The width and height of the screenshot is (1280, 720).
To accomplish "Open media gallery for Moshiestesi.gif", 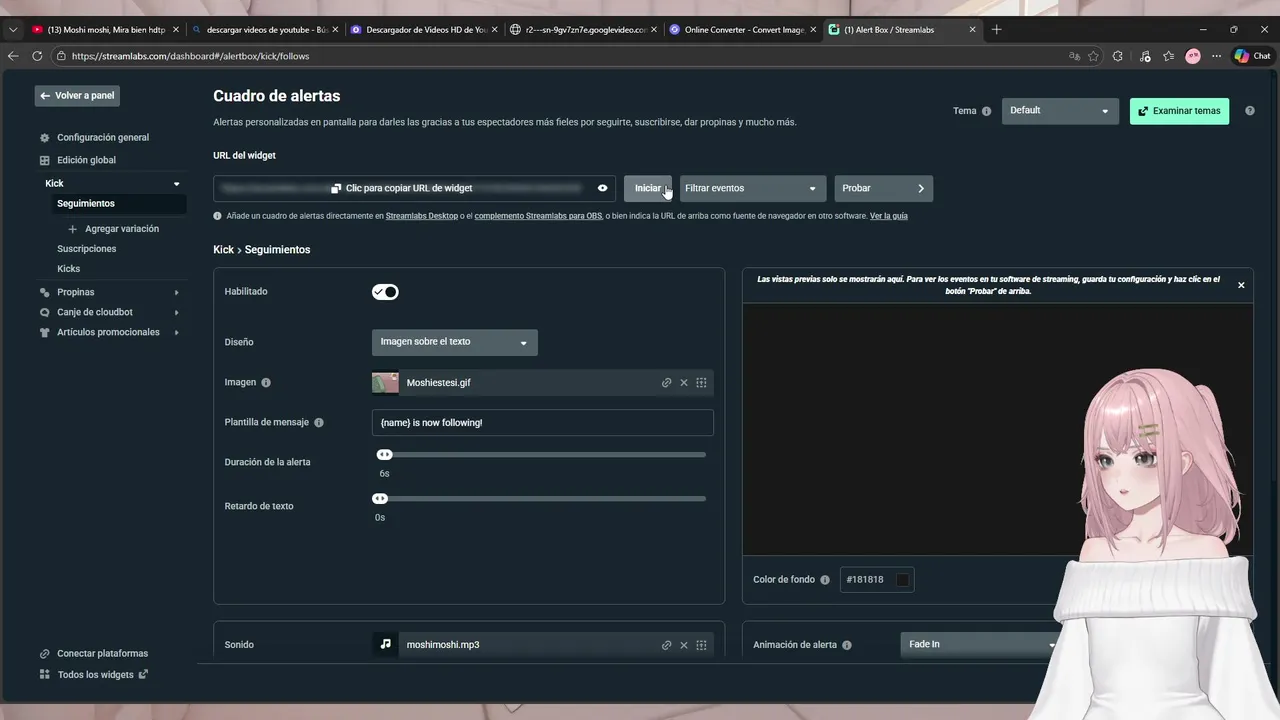I will coord(701,383).
